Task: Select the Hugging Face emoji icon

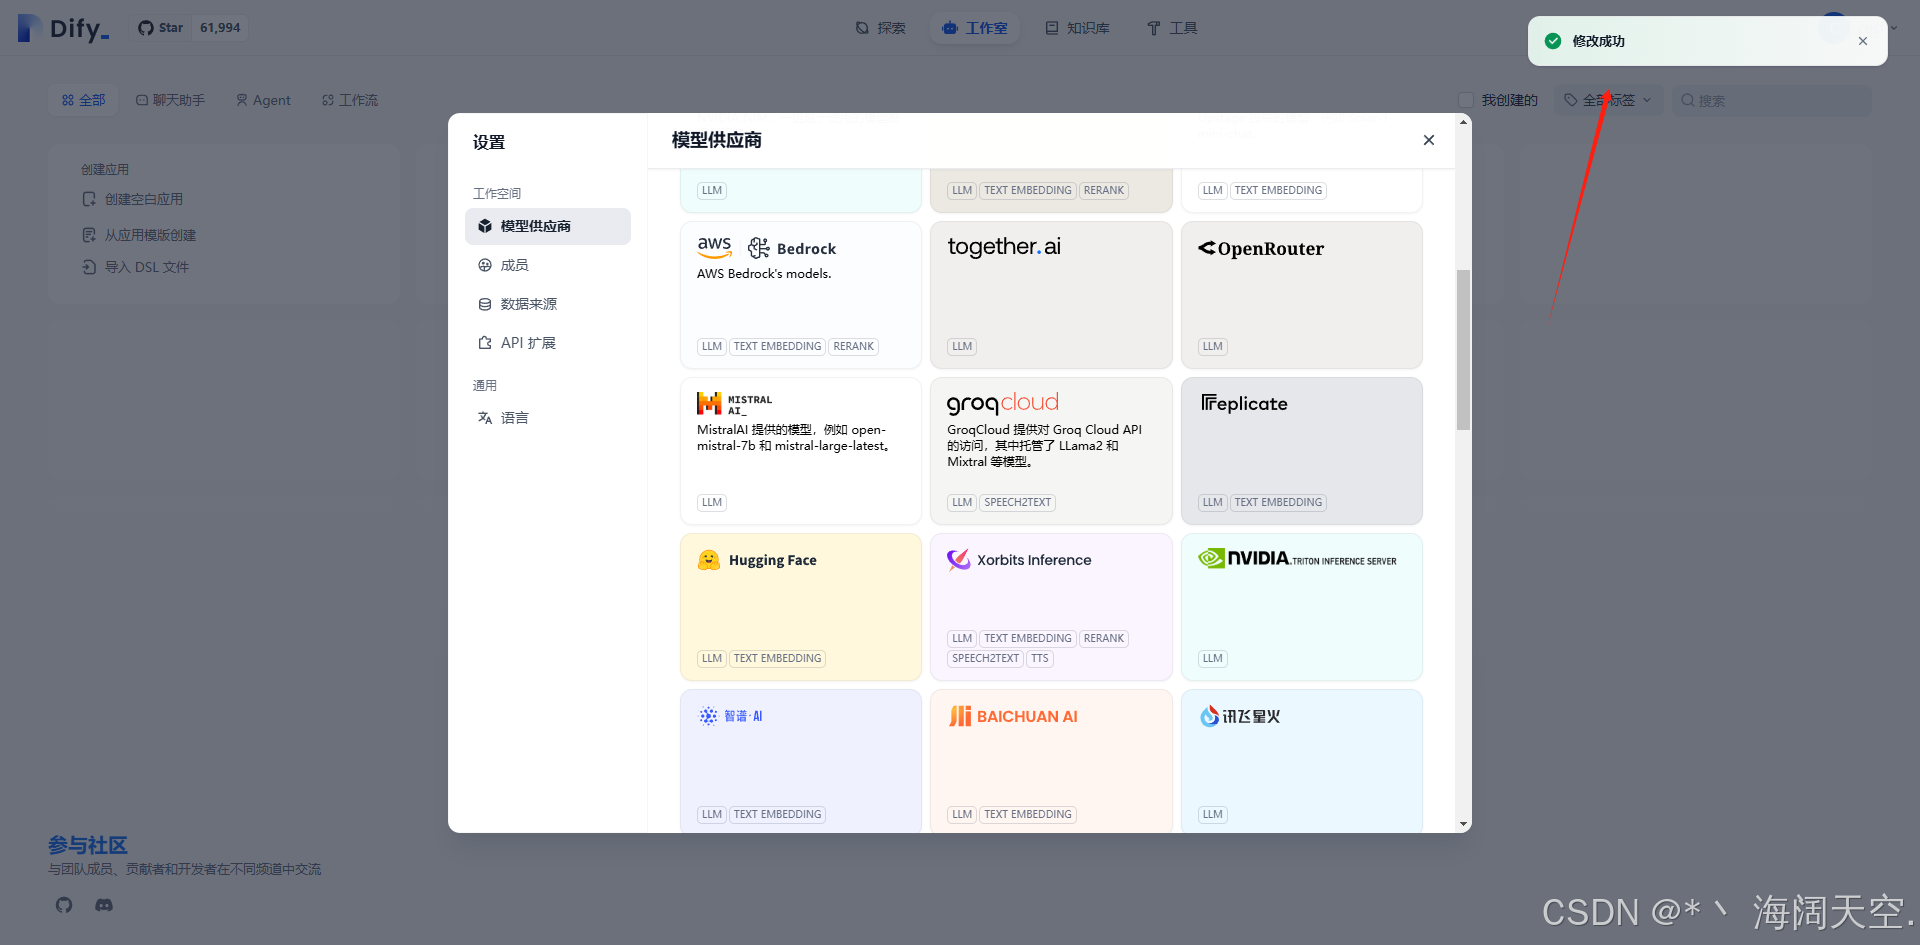Action: [x=709, y=560]
